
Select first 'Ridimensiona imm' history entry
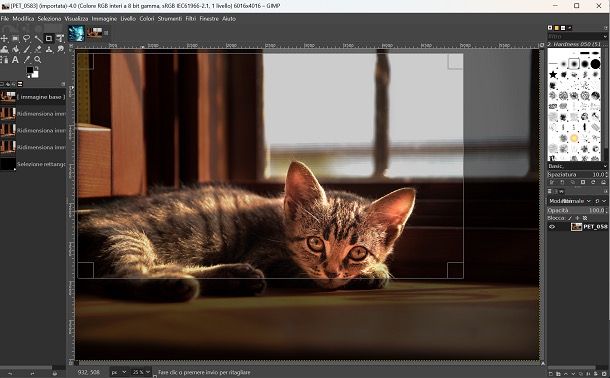pyautogui.click(x=33, y=114)
